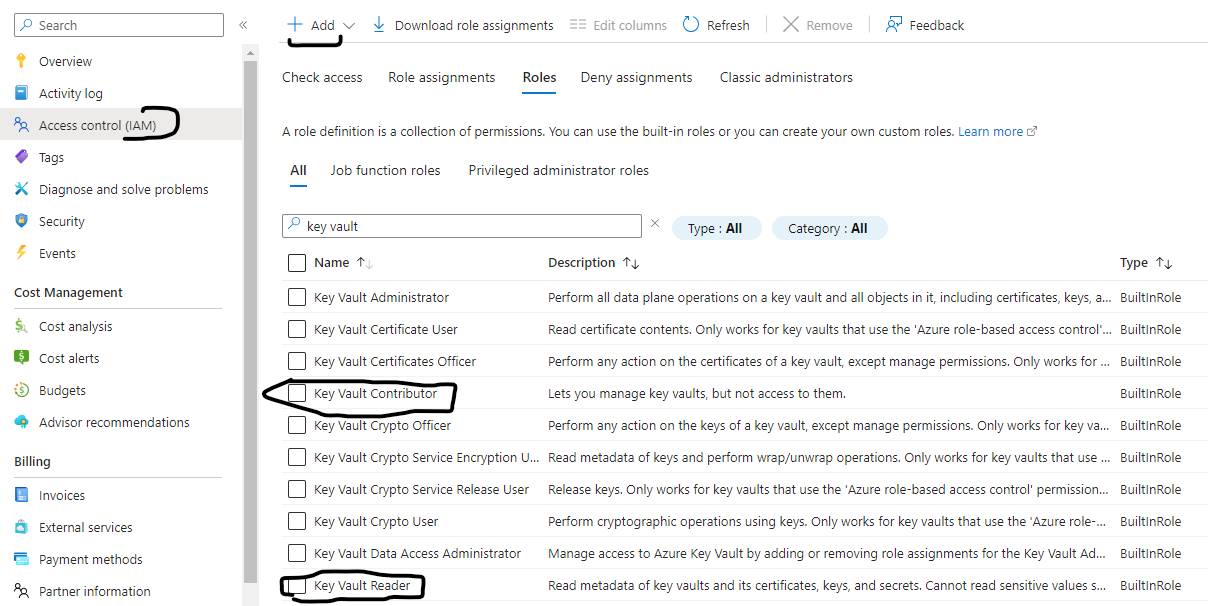1208x606 pixels.
Task: Open Key Vault Reader role name
Action: (362, 585)
